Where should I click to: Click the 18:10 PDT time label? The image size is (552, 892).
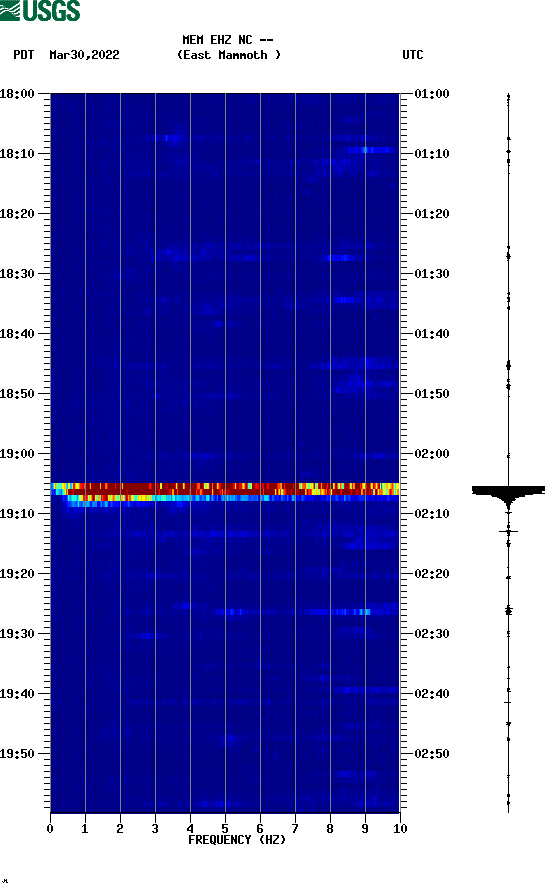click(17, 154)
